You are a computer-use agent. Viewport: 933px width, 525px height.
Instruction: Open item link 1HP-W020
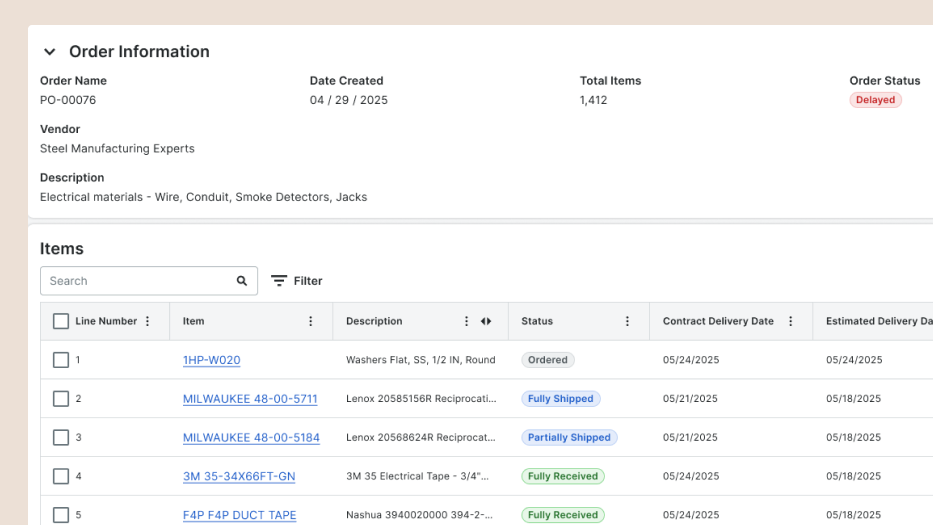point(212,360)
